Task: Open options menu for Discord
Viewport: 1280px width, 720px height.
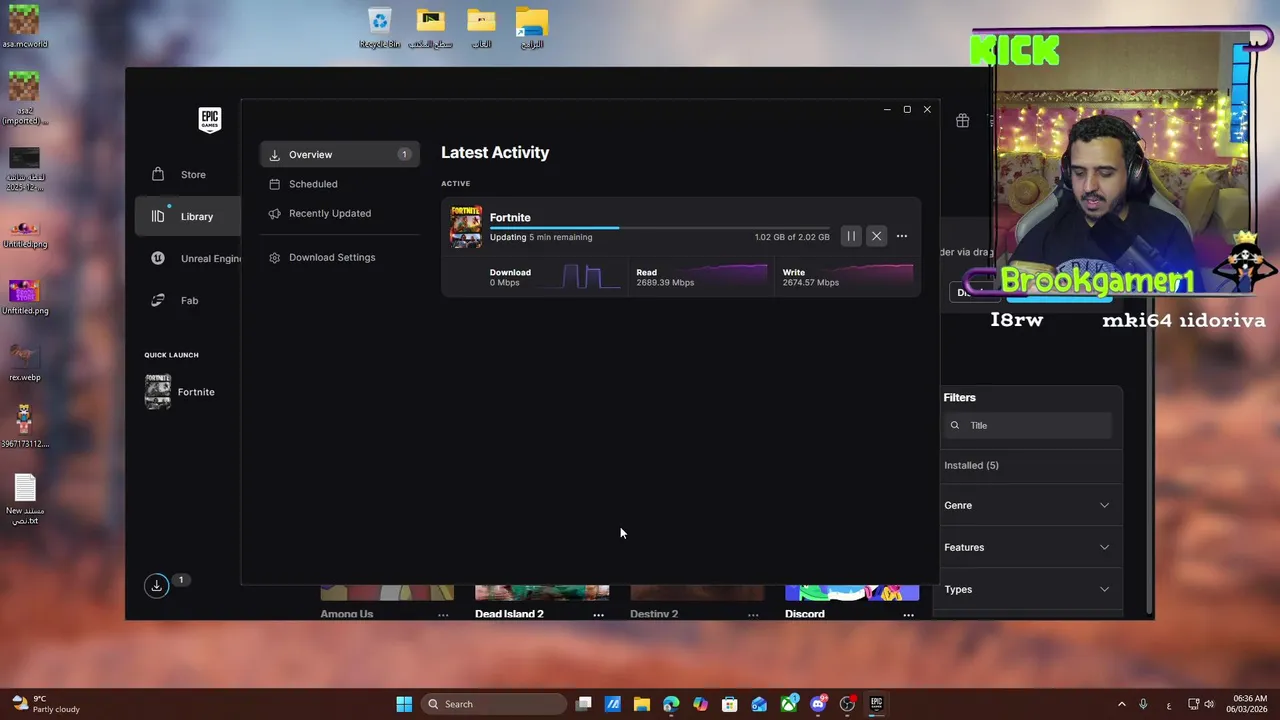Action: (x=908, y=615)
